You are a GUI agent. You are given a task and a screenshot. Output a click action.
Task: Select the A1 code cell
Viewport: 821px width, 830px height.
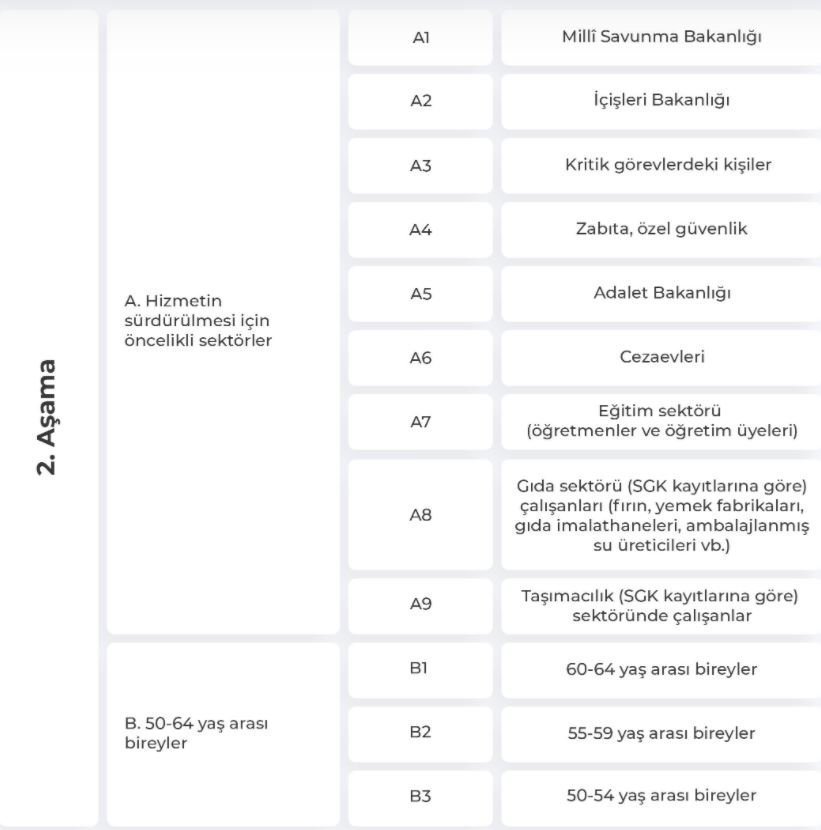(x=420, y=38)
